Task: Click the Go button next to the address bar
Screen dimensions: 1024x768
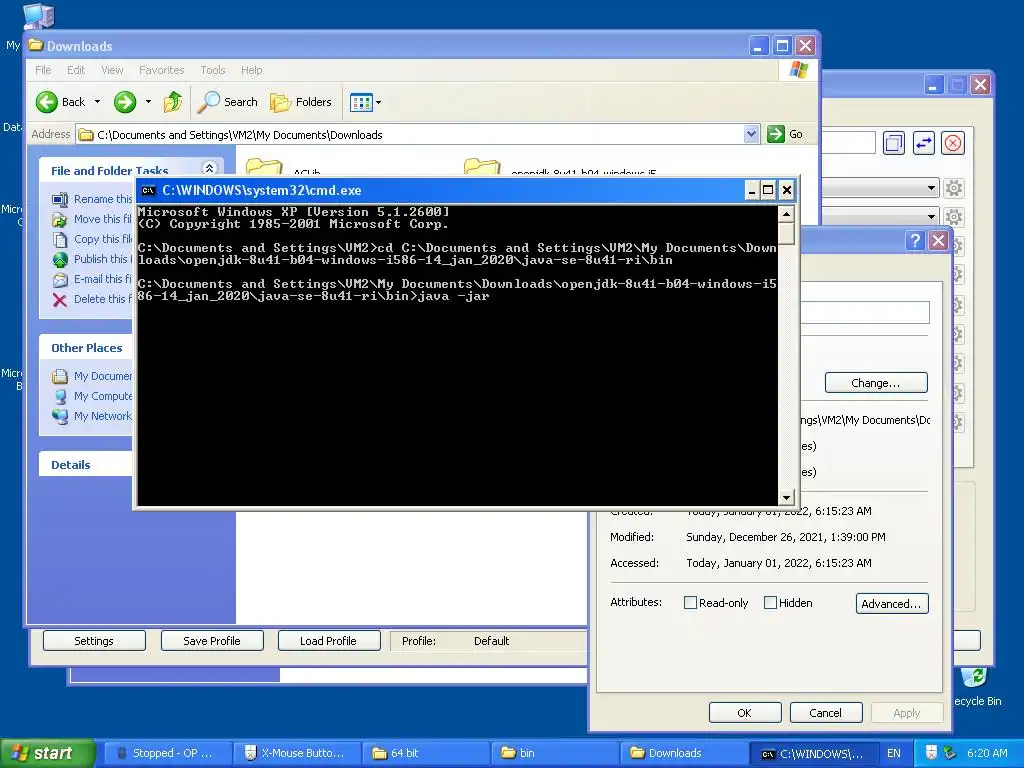Action: pos(784,134)
